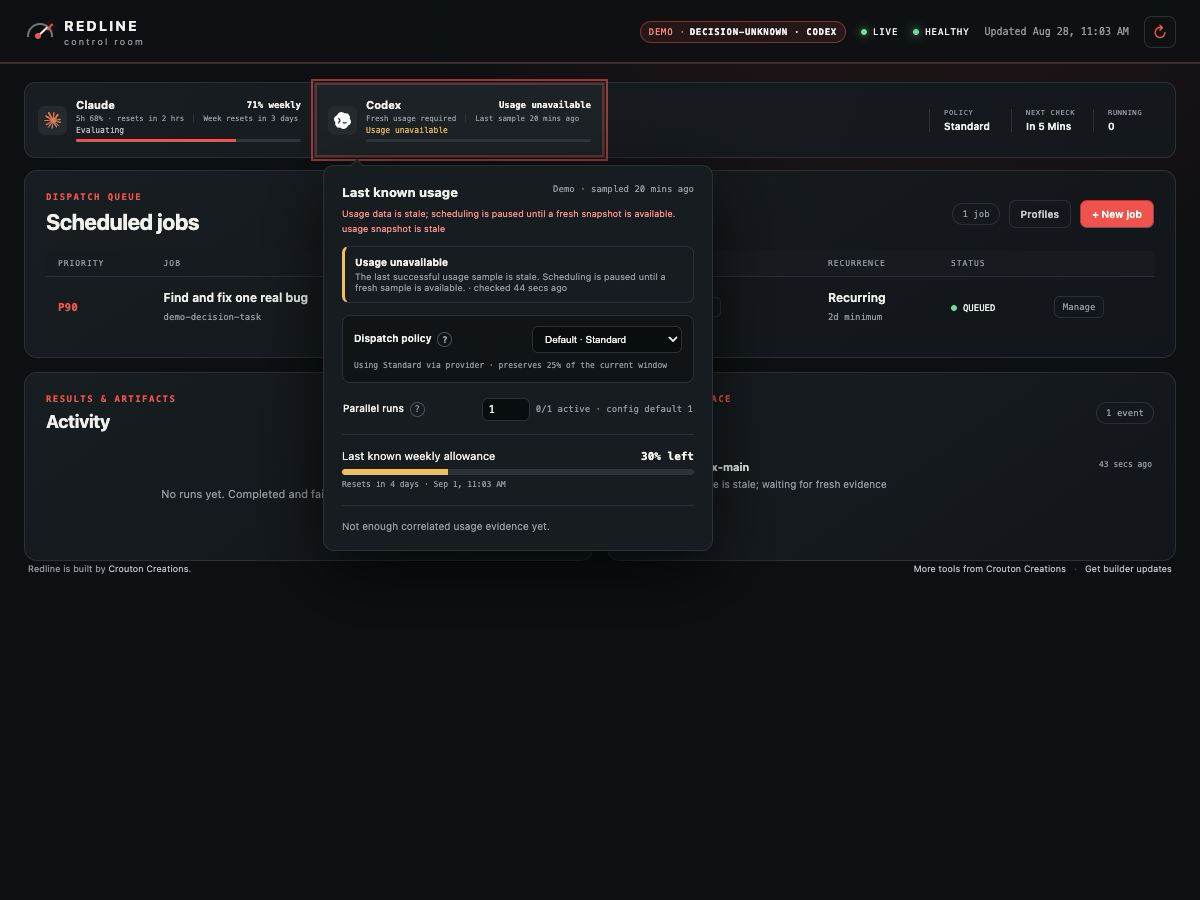Click the New job button
Viewport: 1200px width, 900px height.
[x=1117, y=214]
